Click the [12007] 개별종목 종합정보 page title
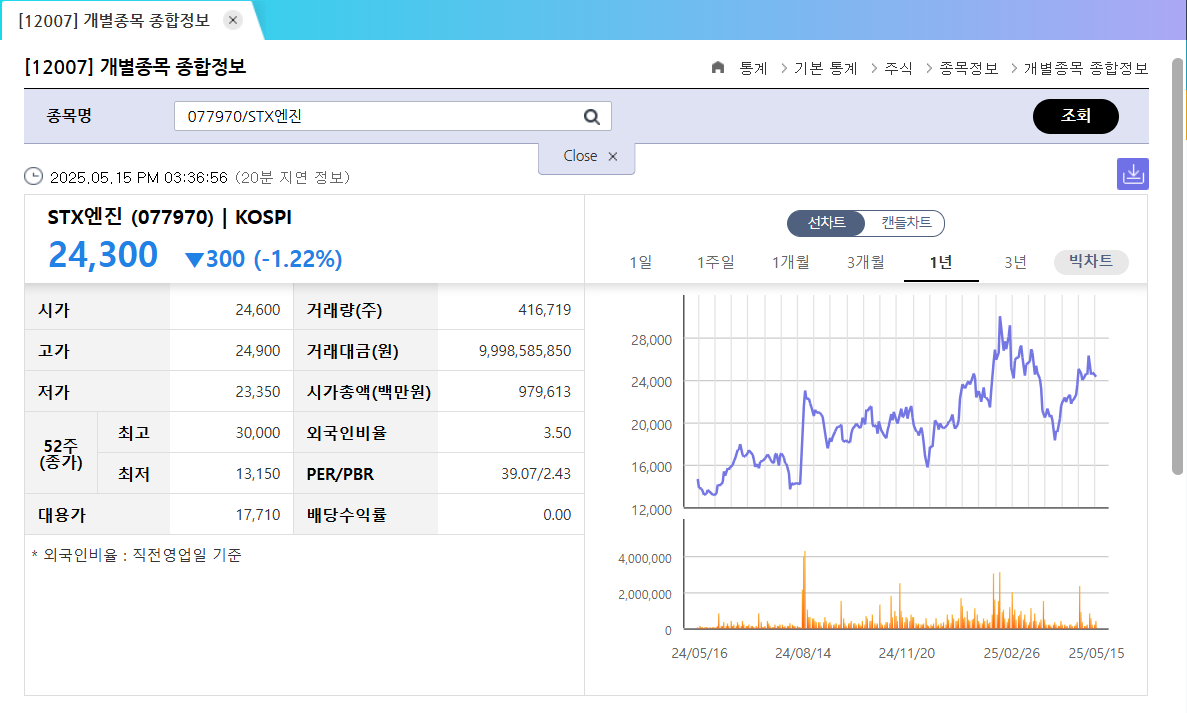 [x=136, y=67]
